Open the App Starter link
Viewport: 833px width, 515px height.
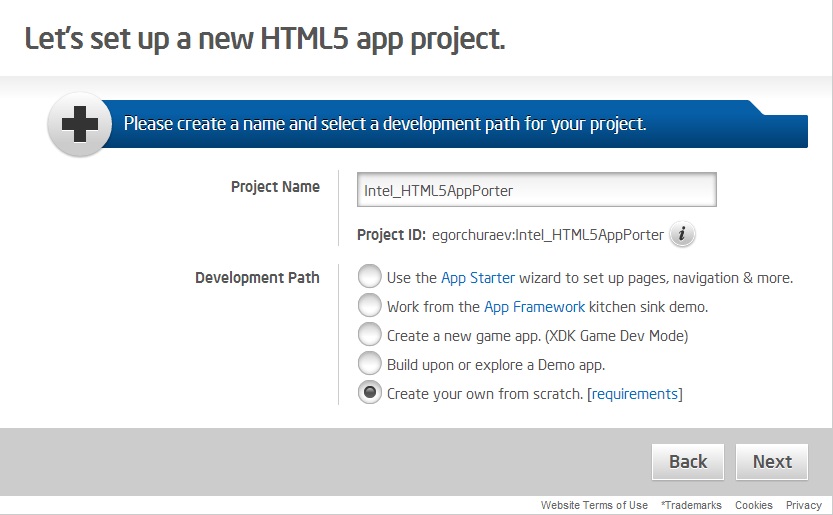pyautogui.click(x=478, y=278)
